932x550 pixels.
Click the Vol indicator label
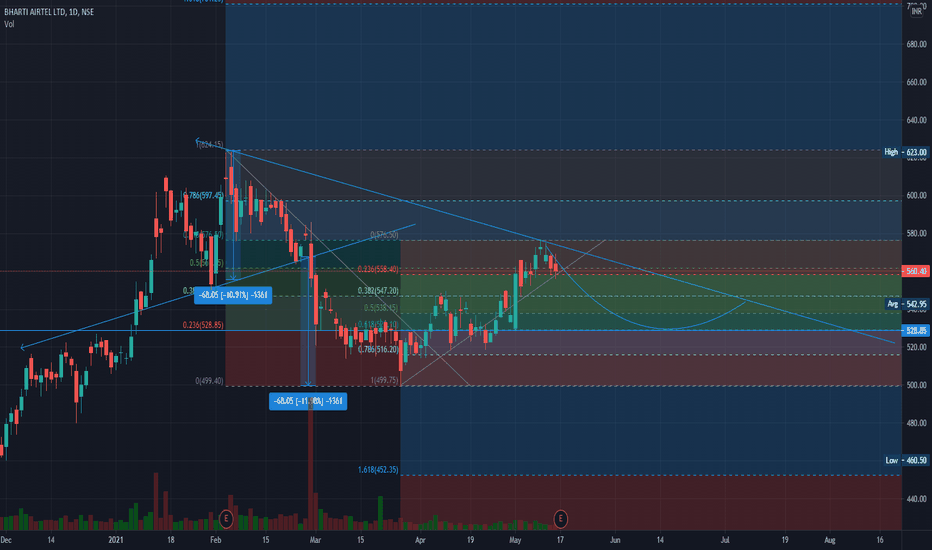[x=9, y=24]
